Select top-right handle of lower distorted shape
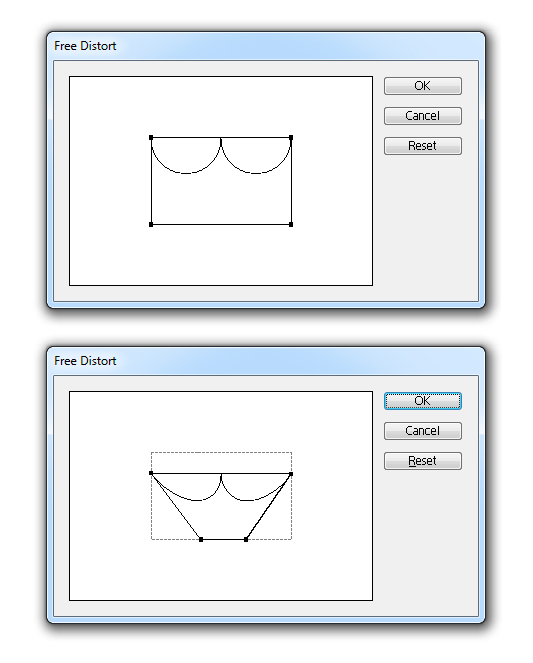The width and height of the screenshot is (533, 663). click(291, 474)
